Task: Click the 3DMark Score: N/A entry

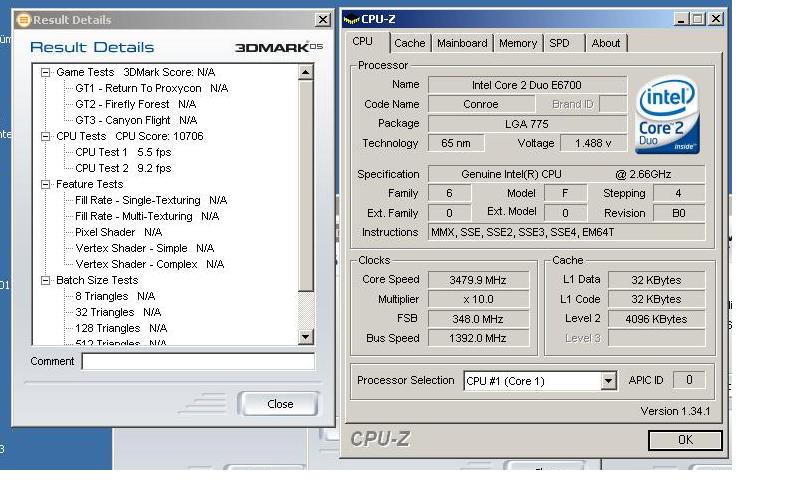Action: pos(169,72)
